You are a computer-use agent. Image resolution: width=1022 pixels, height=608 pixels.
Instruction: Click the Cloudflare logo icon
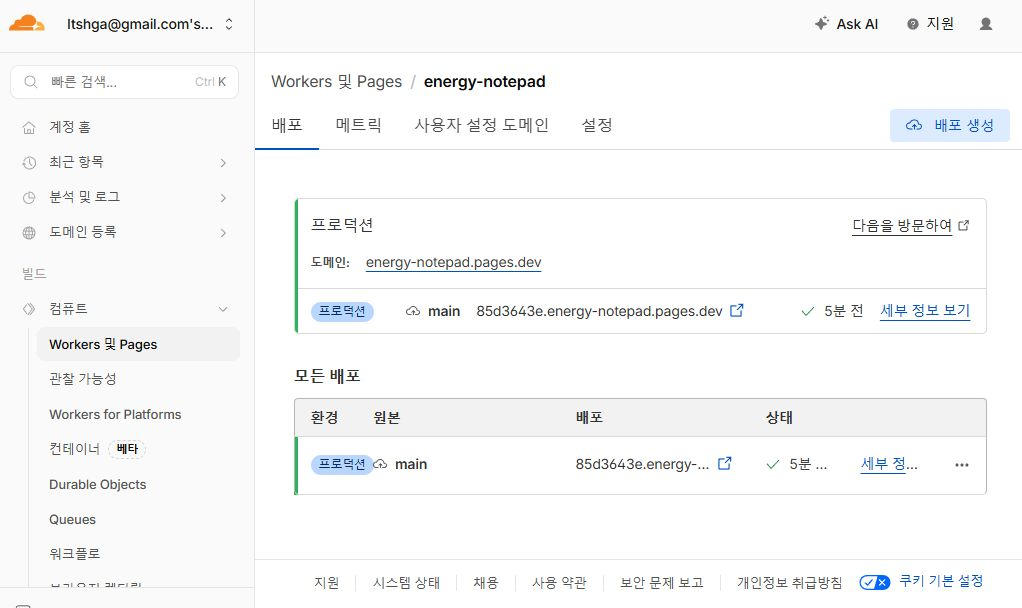point(26,24)
